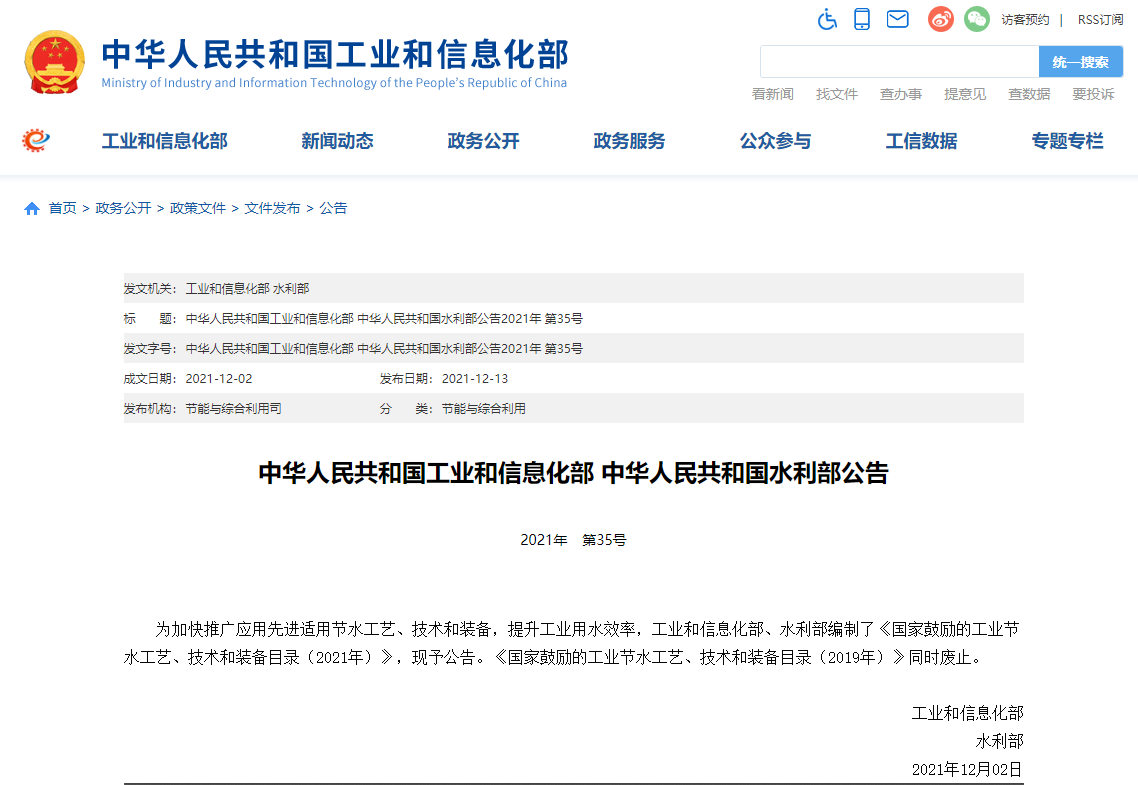
Task: Click 文件发布 breadcrumb link
Action: 272,209
